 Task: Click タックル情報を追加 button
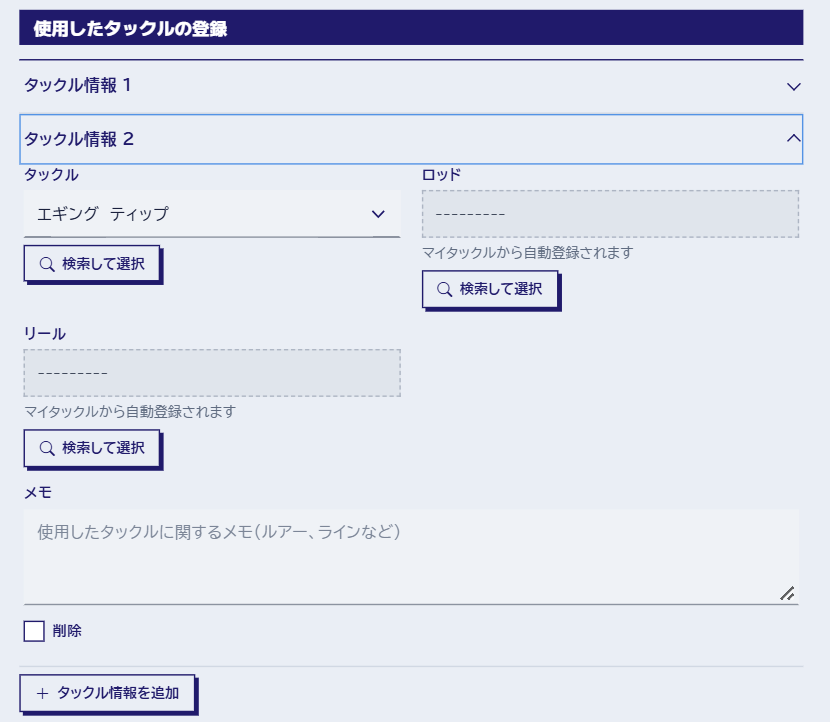click(107, 693)
